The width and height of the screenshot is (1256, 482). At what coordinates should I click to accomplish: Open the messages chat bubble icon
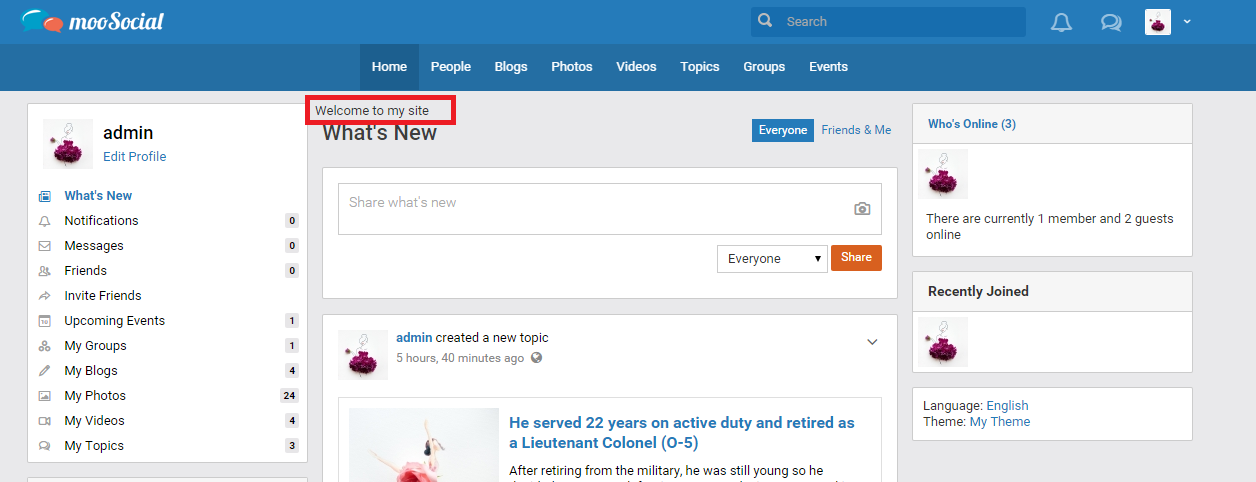point(1110,22)
